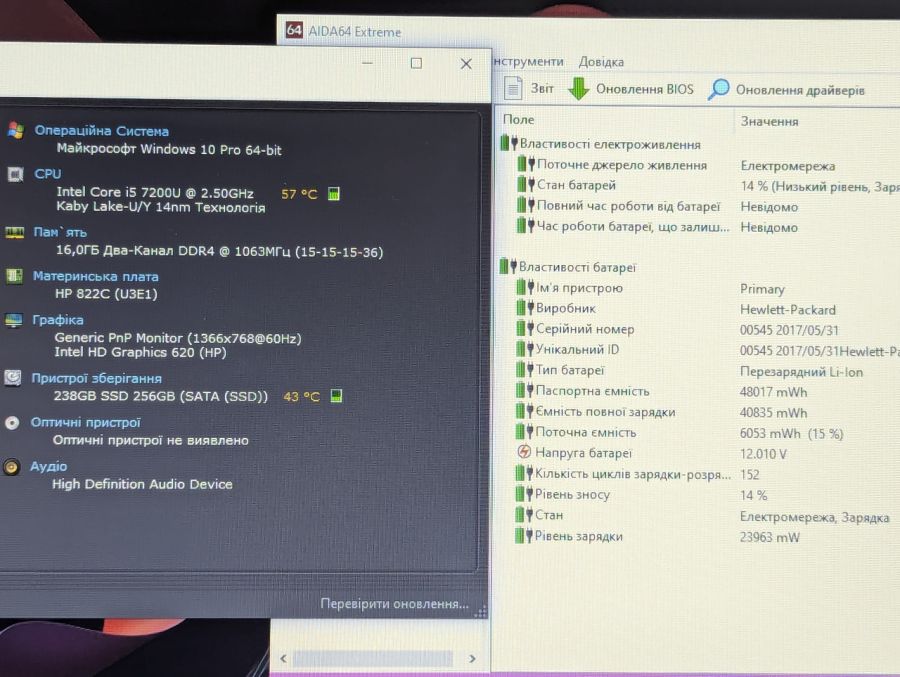
Task: Click the Електромережа value cell
Action: (788, 166)
